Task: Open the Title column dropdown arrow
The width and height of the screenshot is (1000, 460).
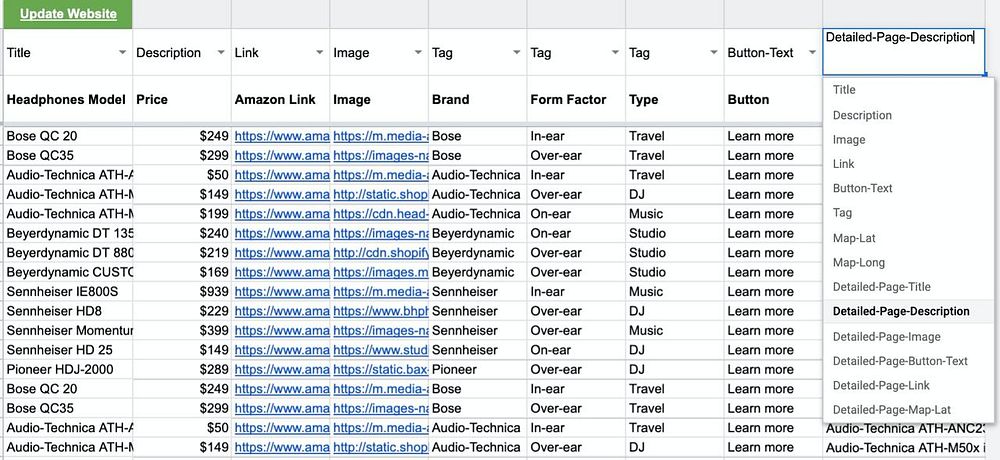Action: (x=122, y=53)
